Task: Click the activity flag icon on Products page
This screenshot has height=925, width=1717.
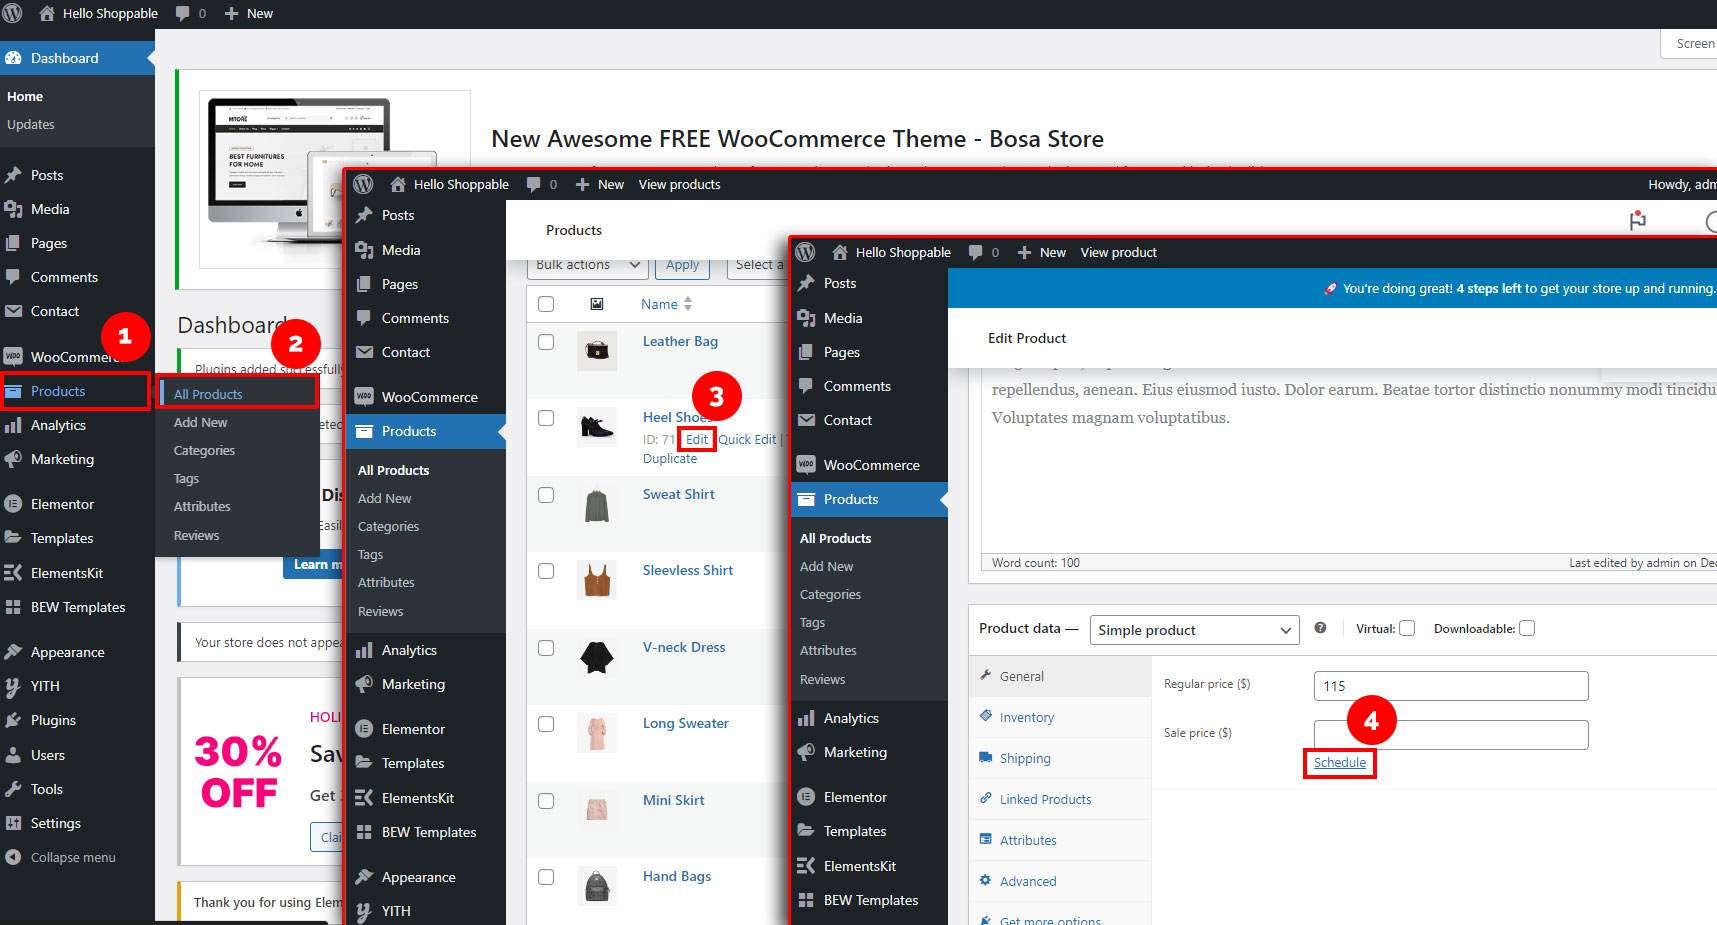Action: [x=1637, y=220]
